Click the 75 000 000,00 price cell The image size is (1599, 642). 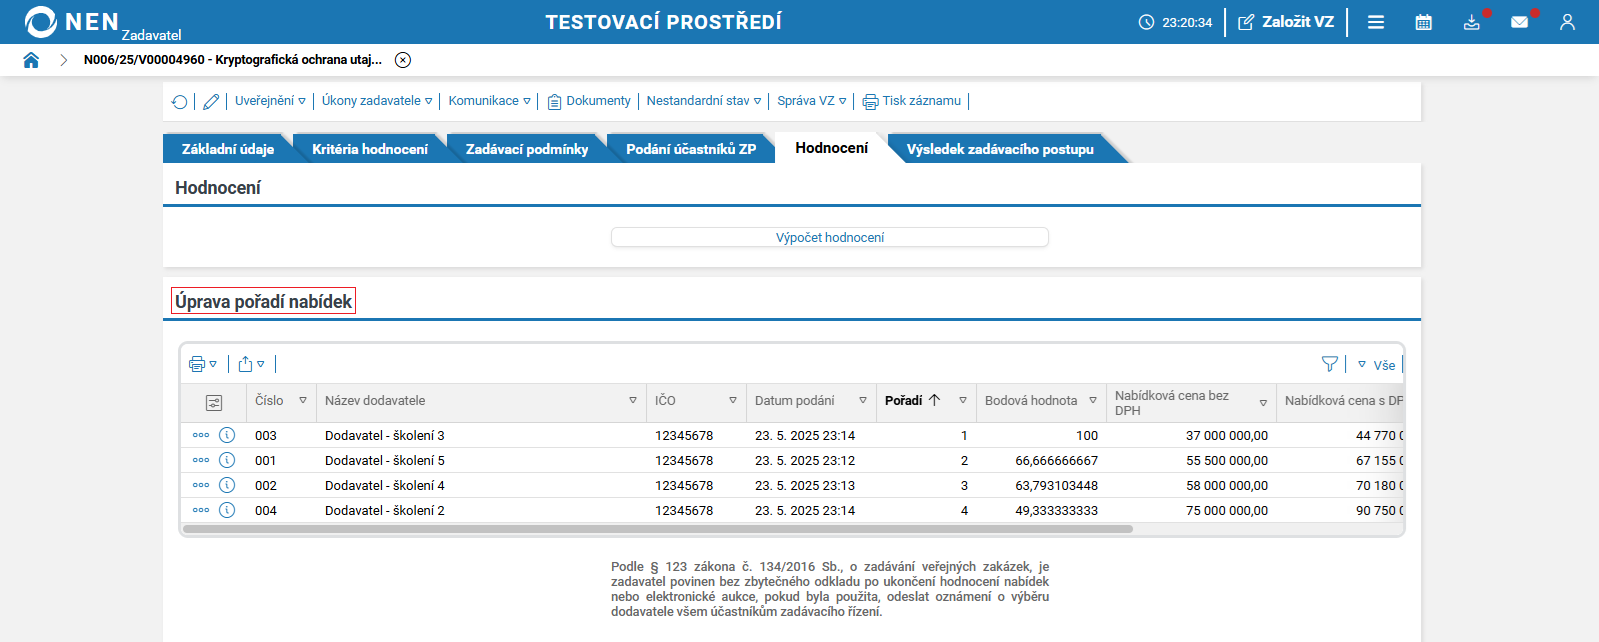[x=1191, y=511]
